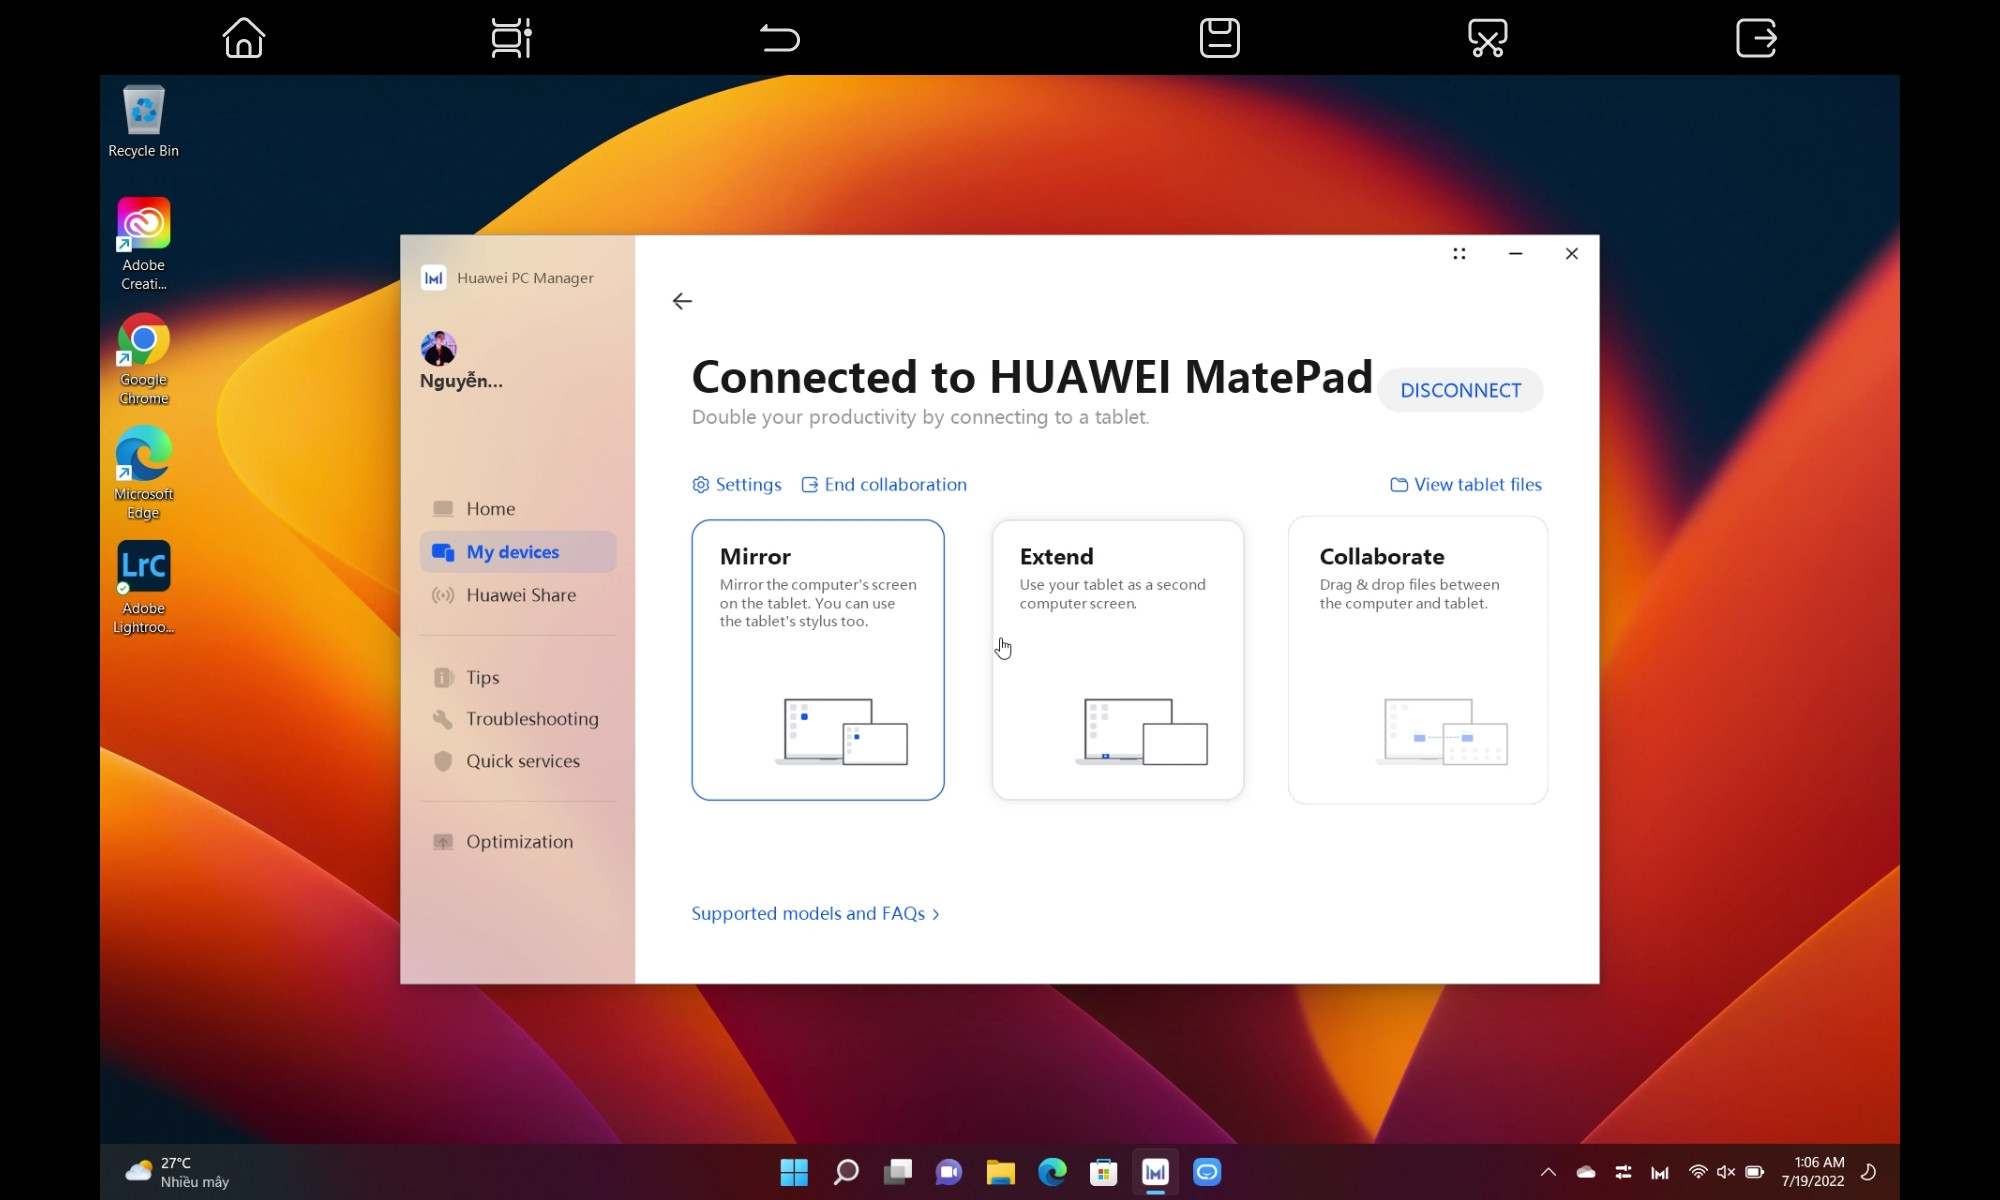Image resolution: width=2000 pixels, height=1200 pixels.
Task: Click the PC Manager tray icon
Action: pos(1660,1173)
